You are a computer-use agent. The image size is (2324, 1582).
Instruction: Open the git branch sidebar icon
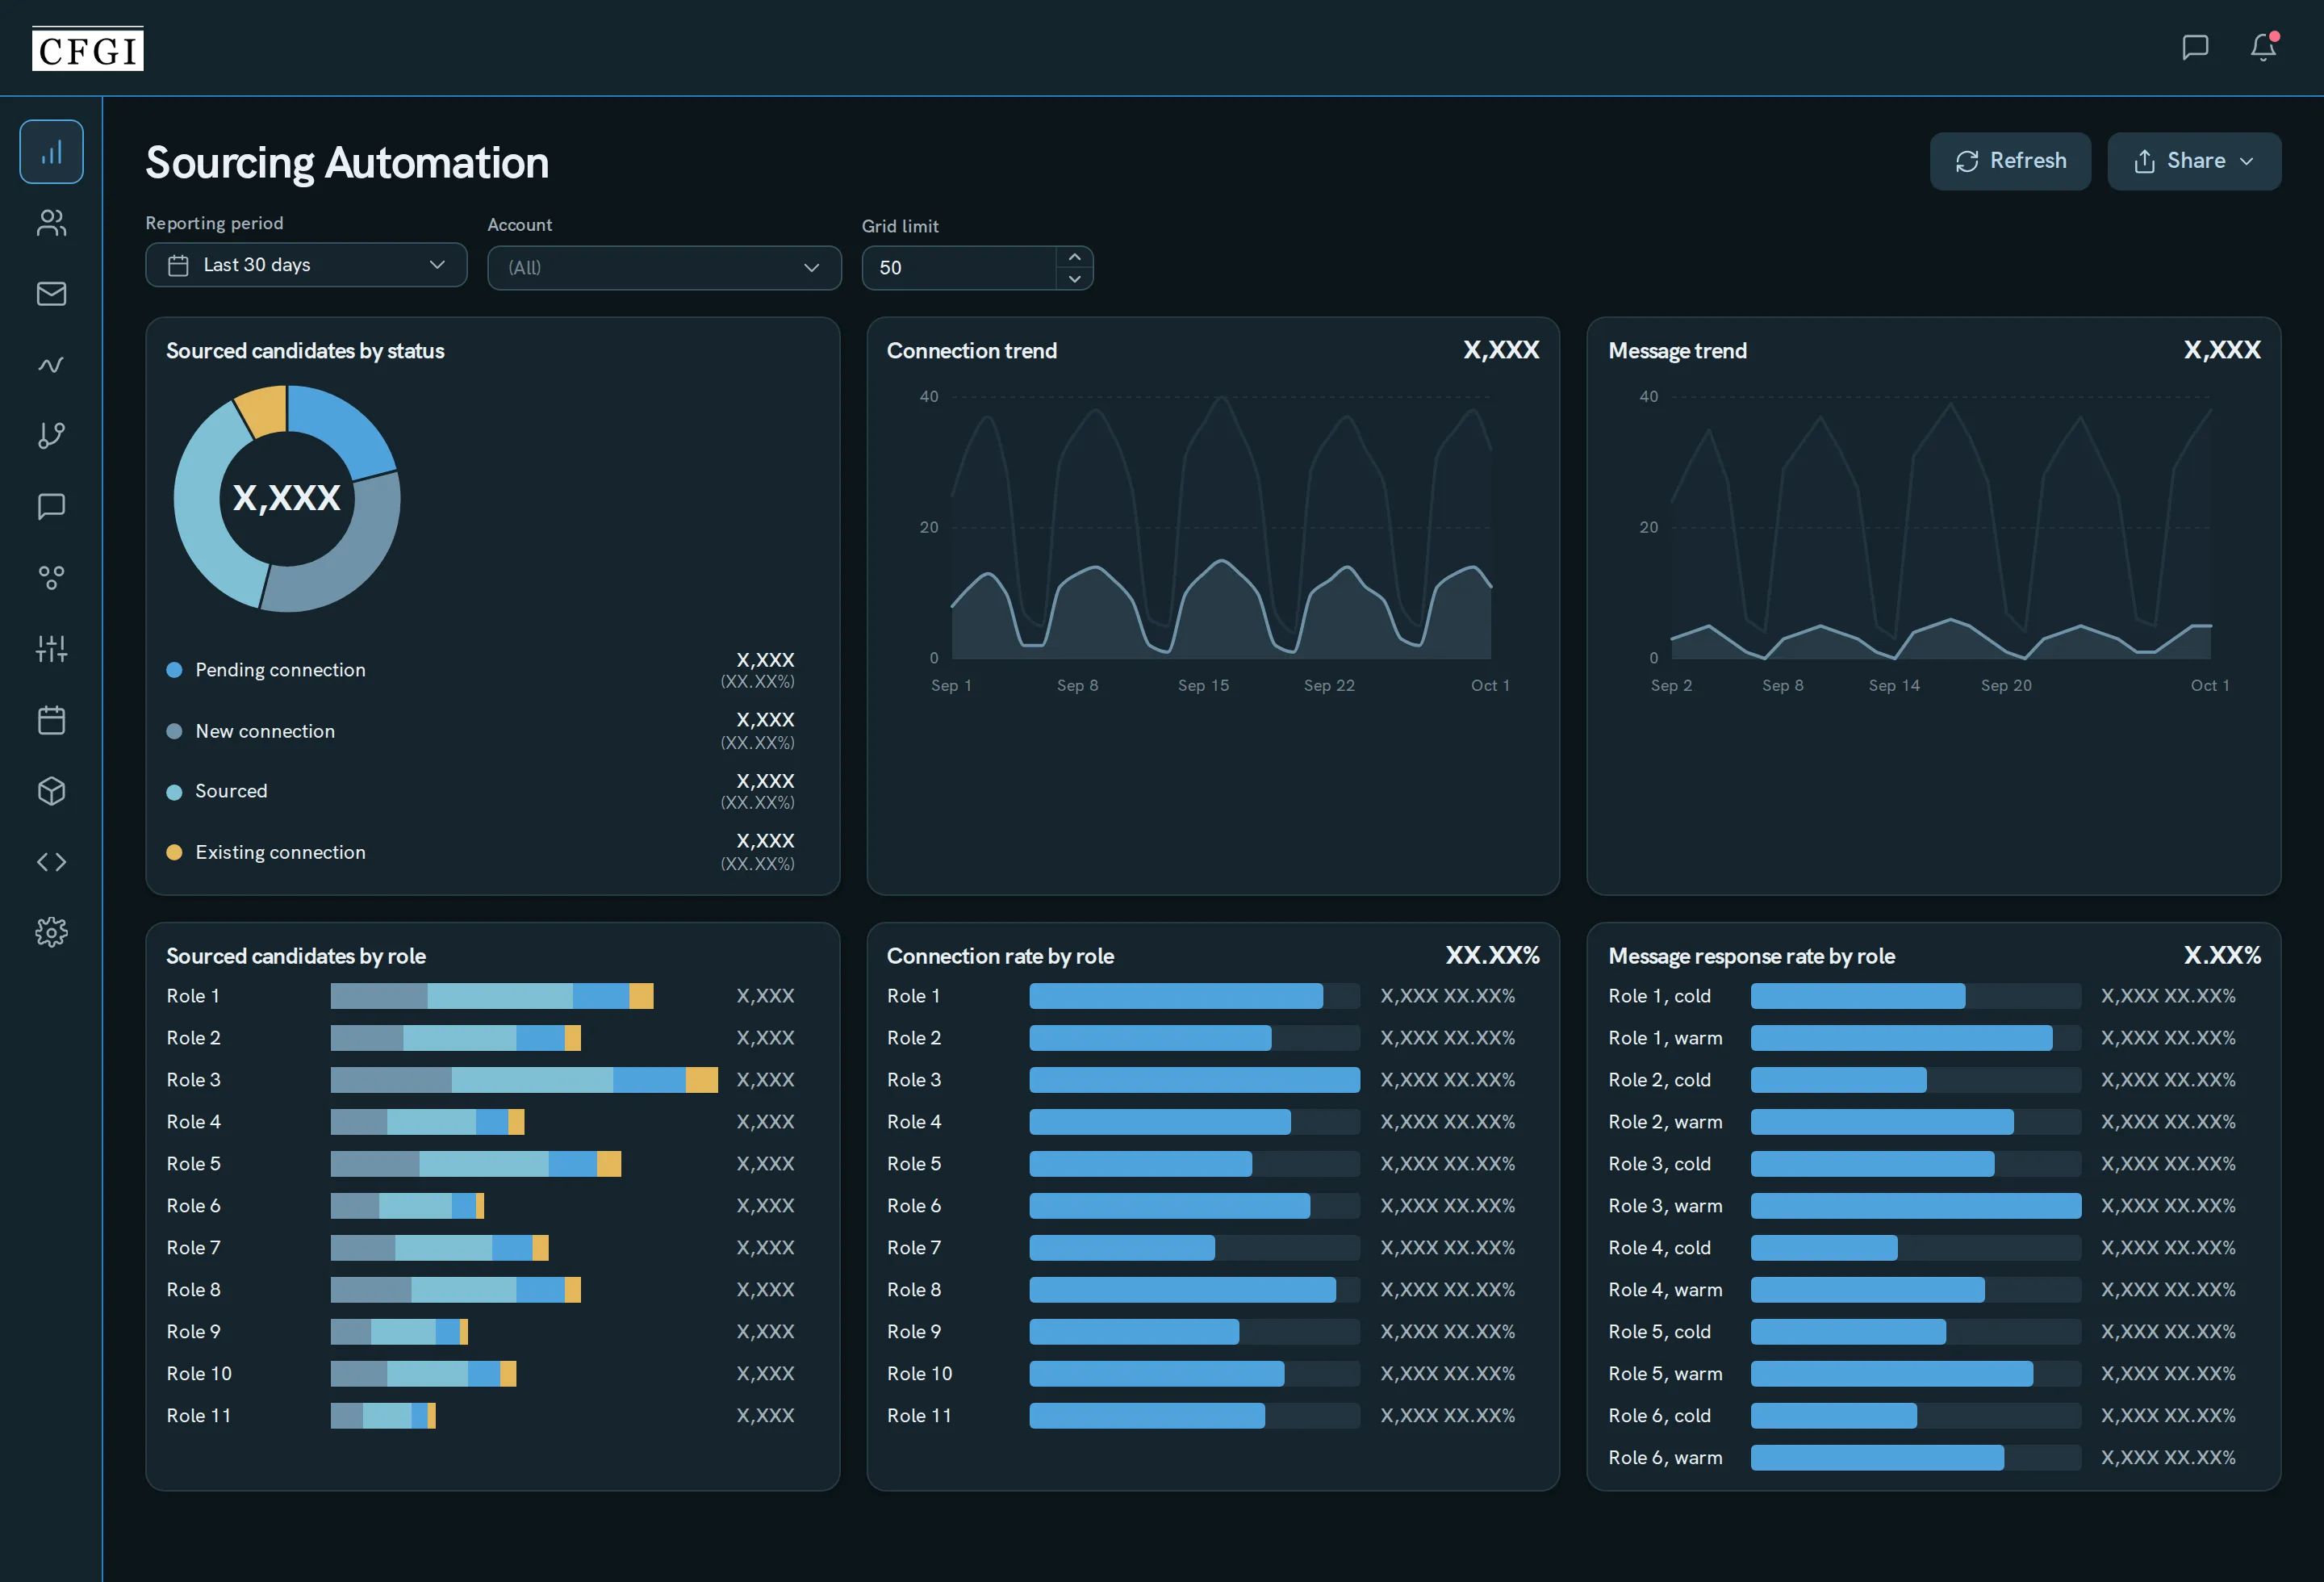point(51,435)
